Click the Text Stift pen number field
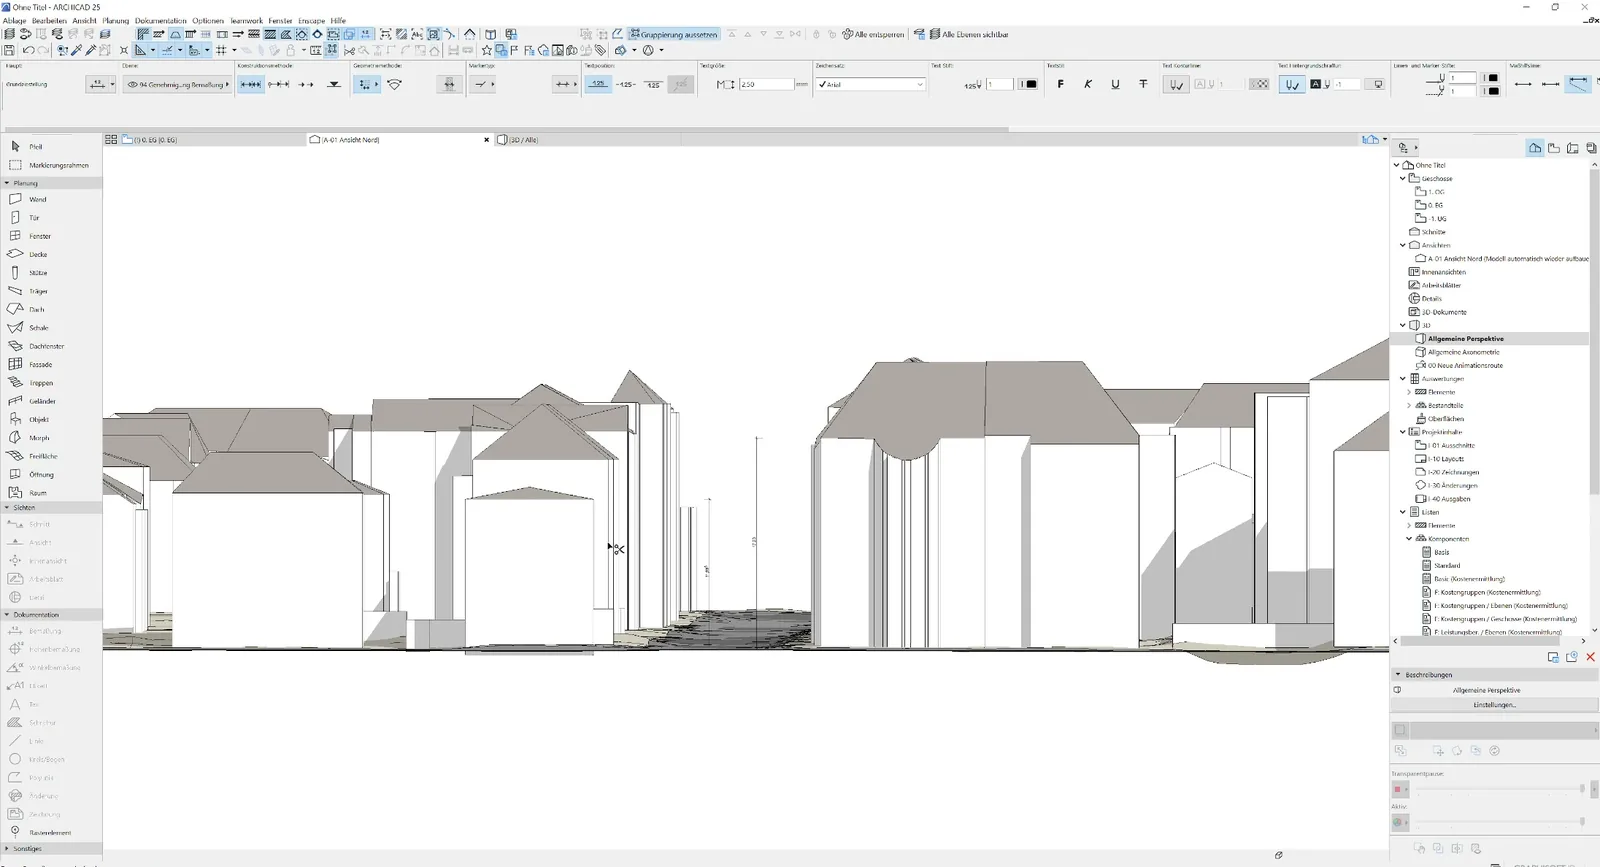 tap(1000, 84)
